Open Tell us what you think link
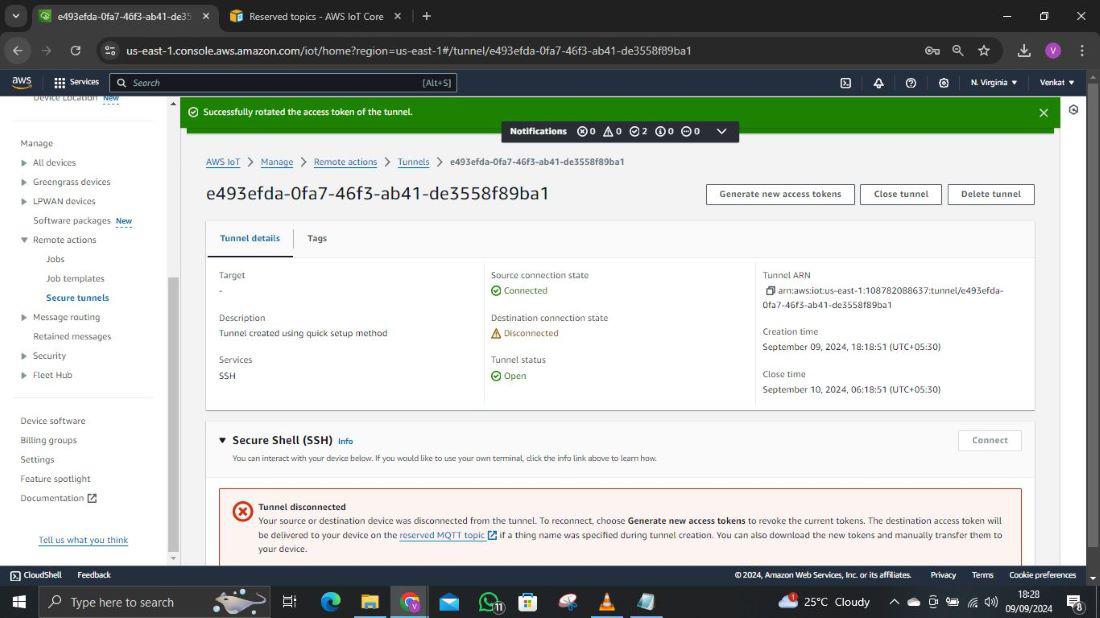 [x=83, y=540]
